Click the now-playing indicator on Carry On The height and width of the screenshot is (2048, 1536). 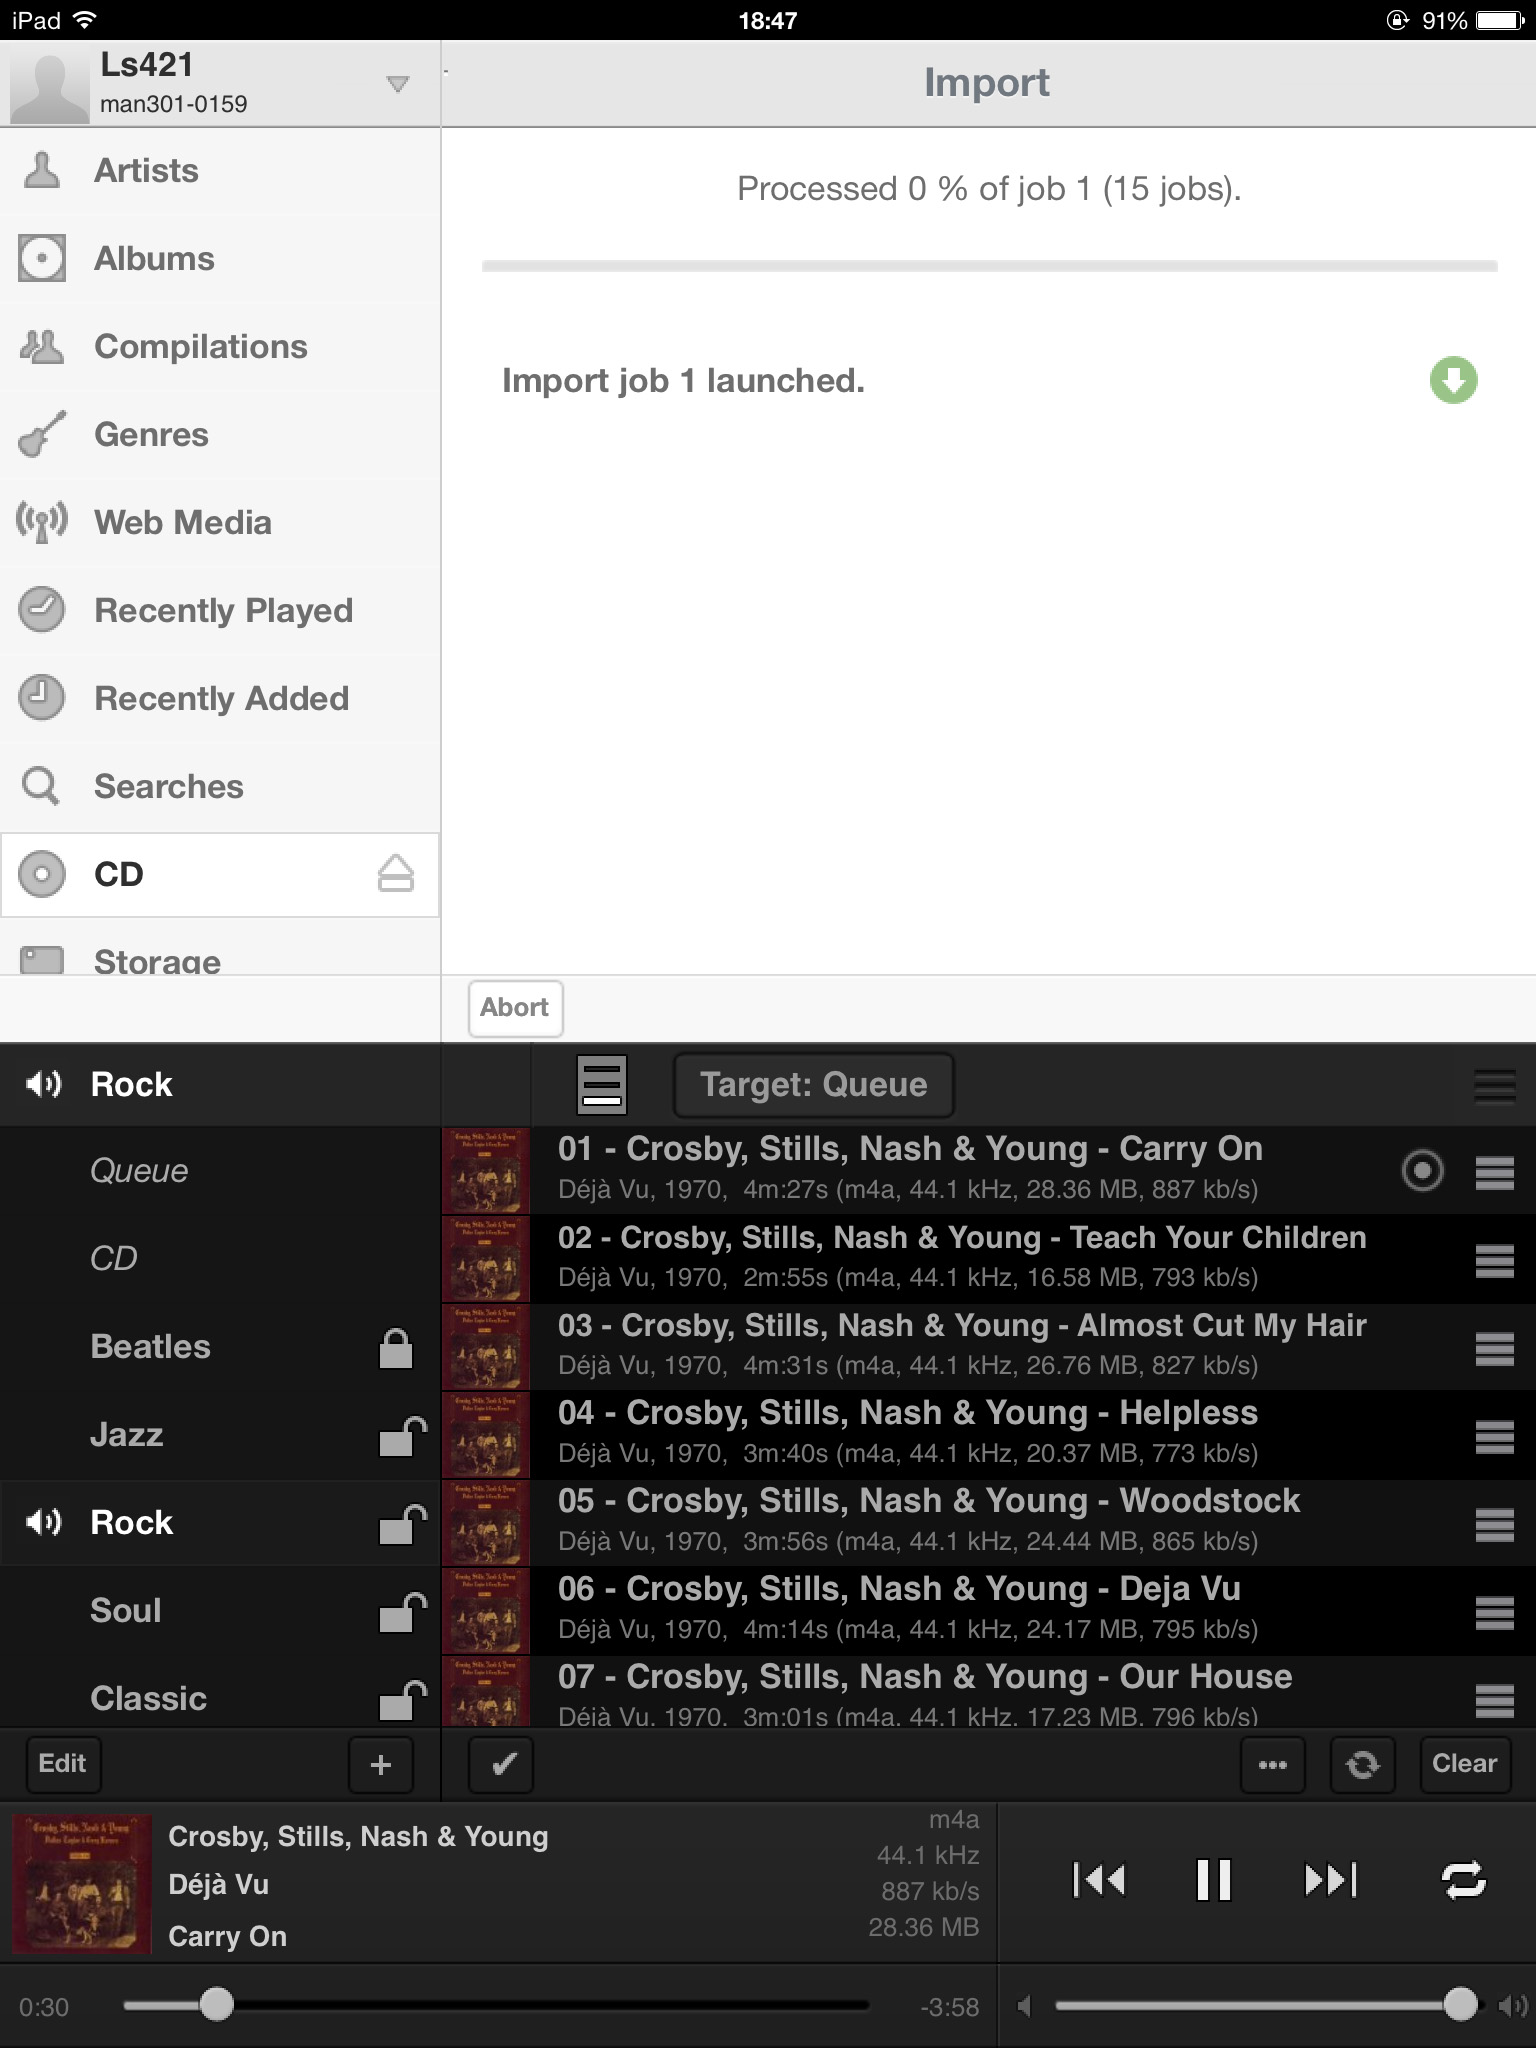tap(1423, 1170)
